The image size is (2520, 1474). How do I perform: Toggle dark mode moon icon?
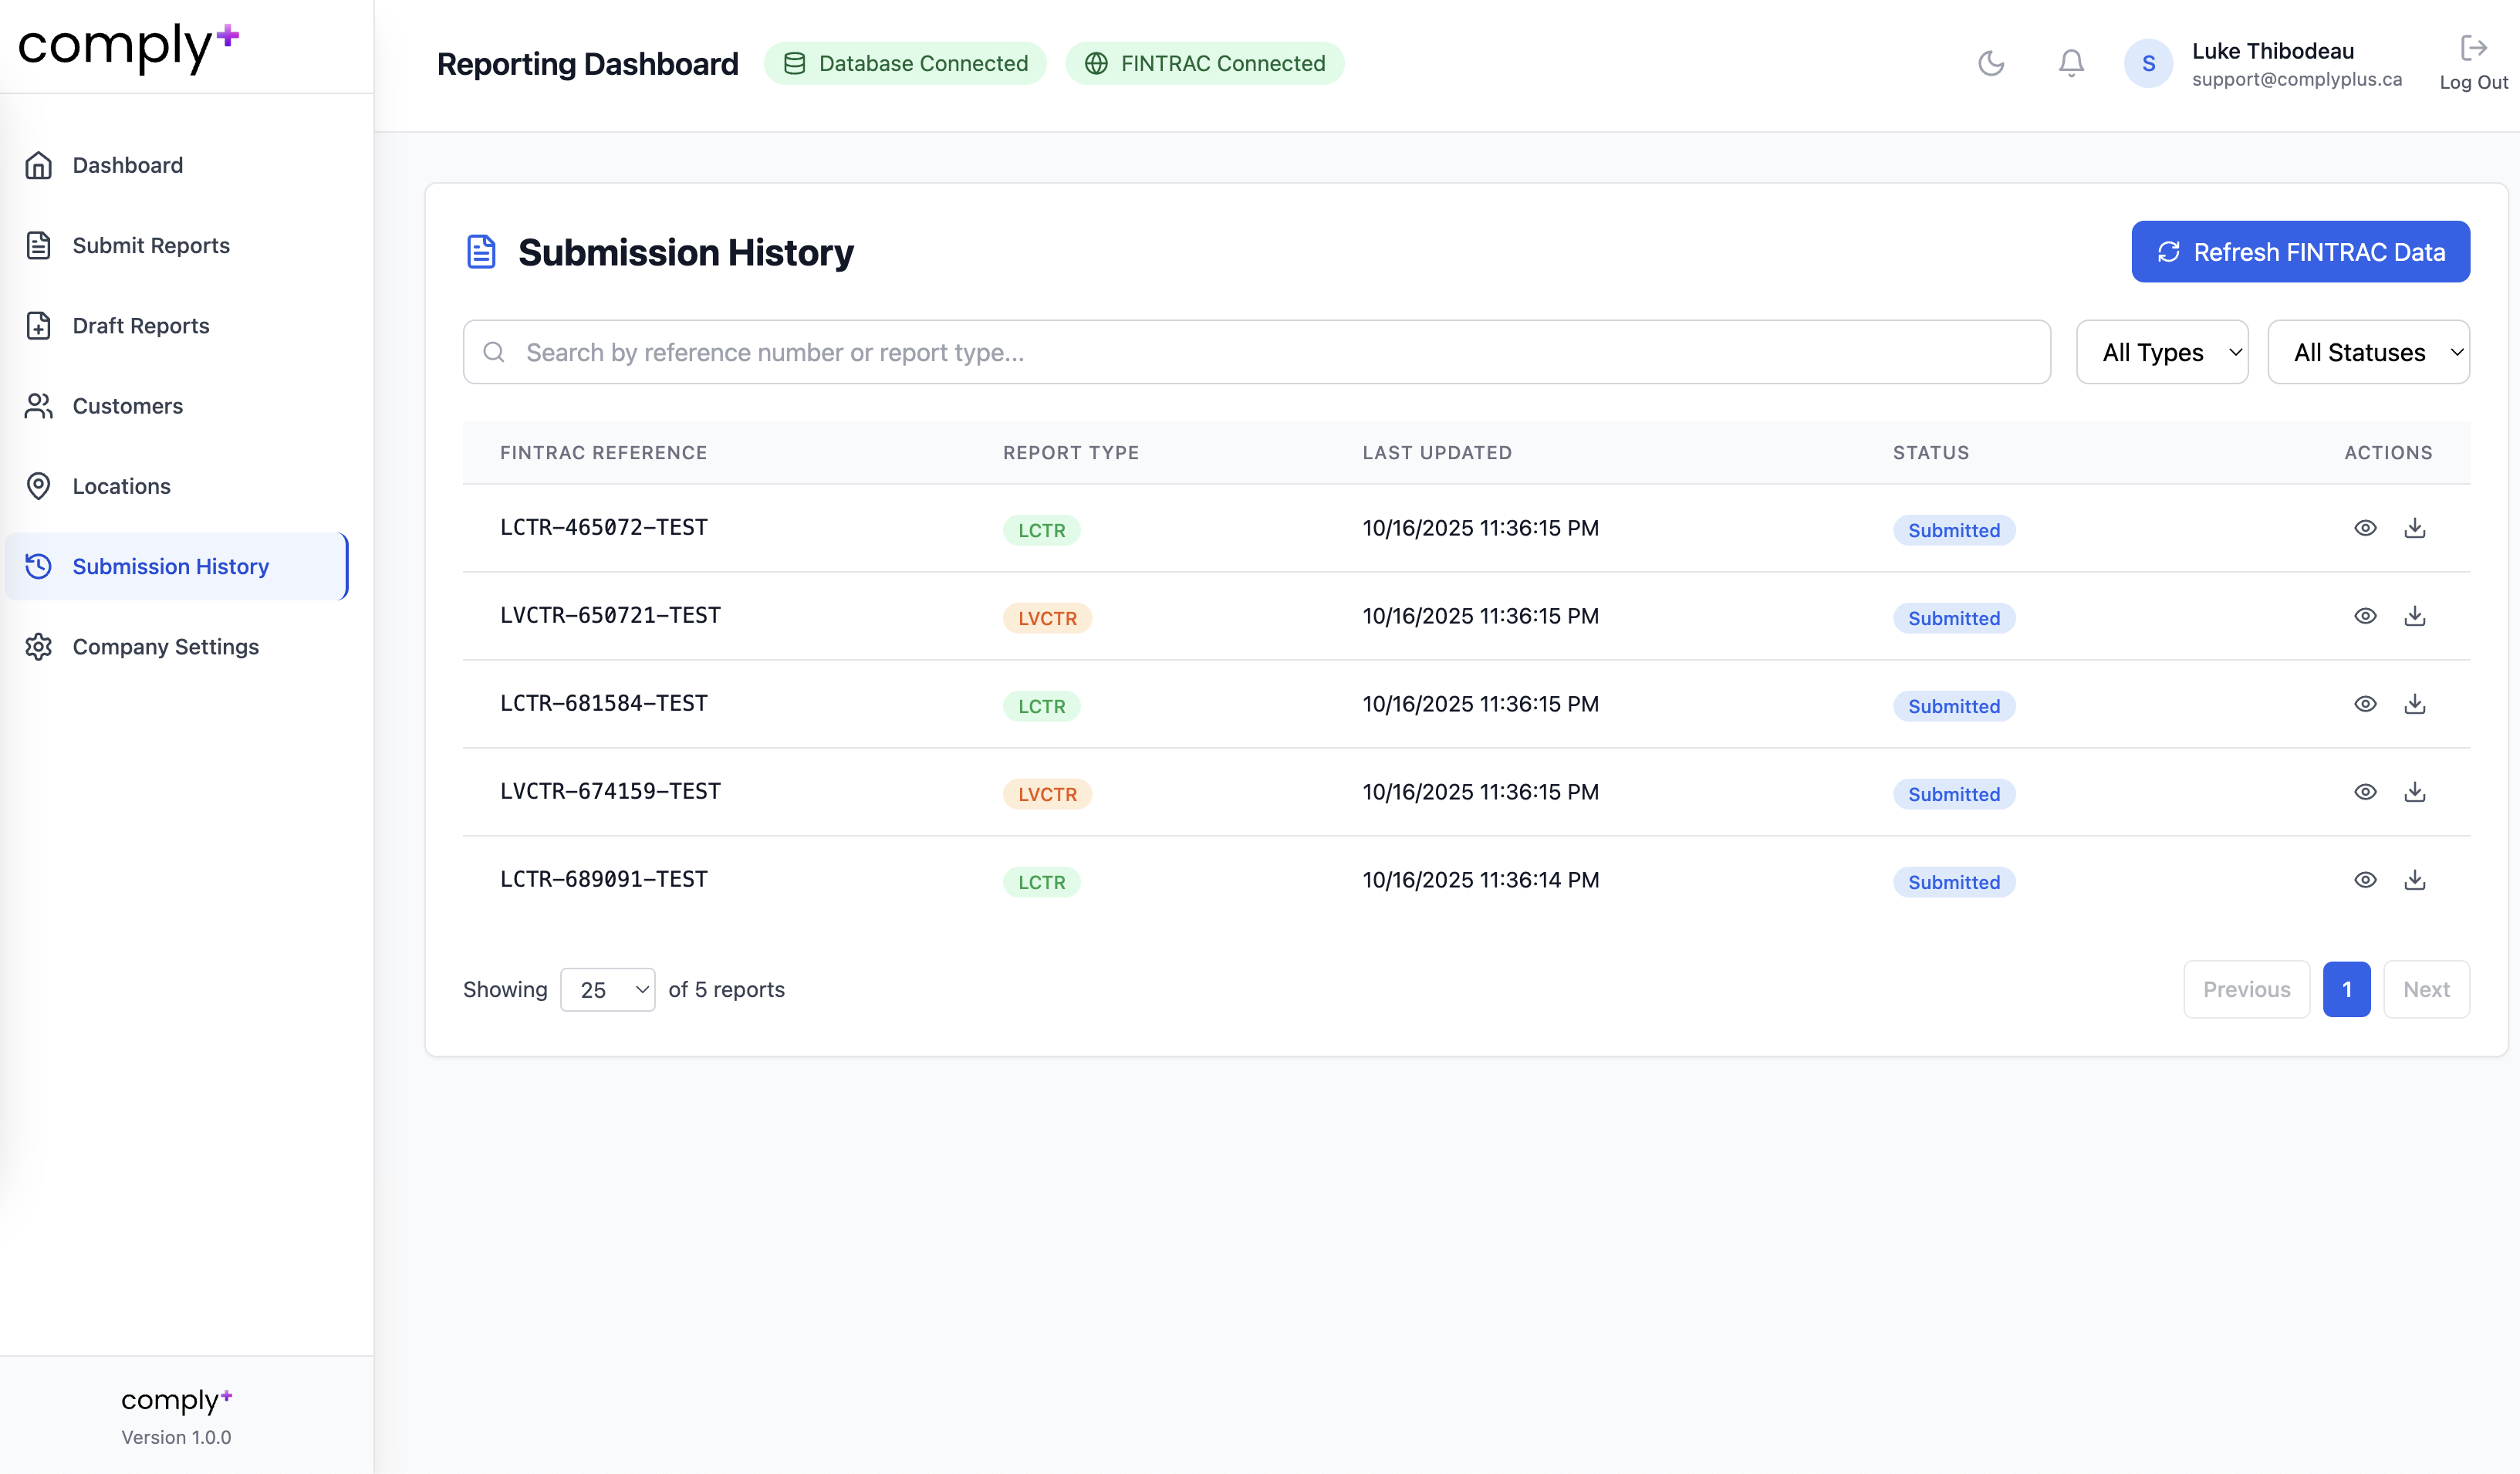click(x=1991, y=63)
